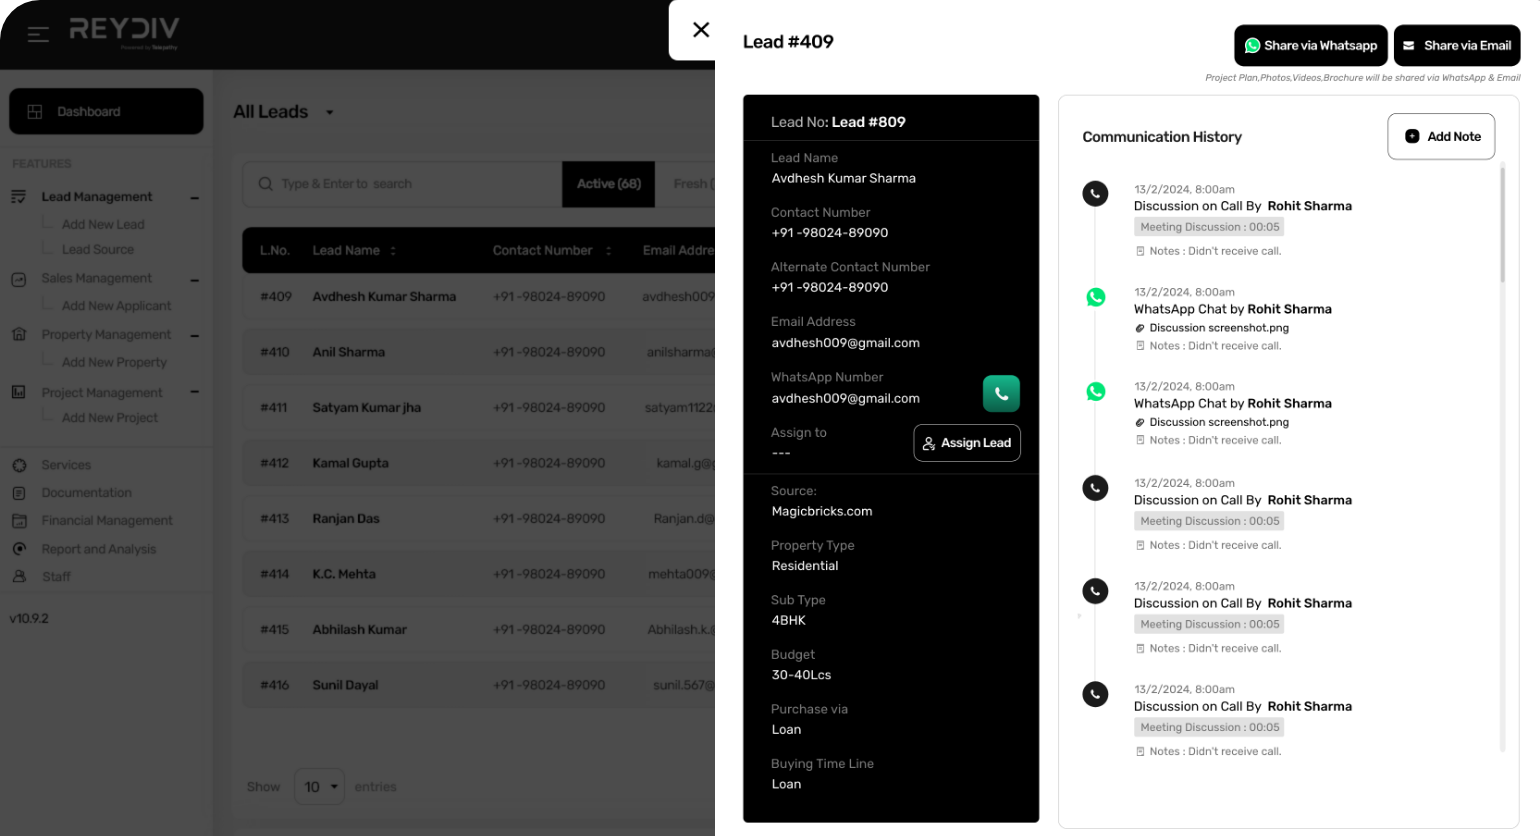Screen dimensions: 1540x836
Task: Click the Share via Email button
Action: 1457,46
